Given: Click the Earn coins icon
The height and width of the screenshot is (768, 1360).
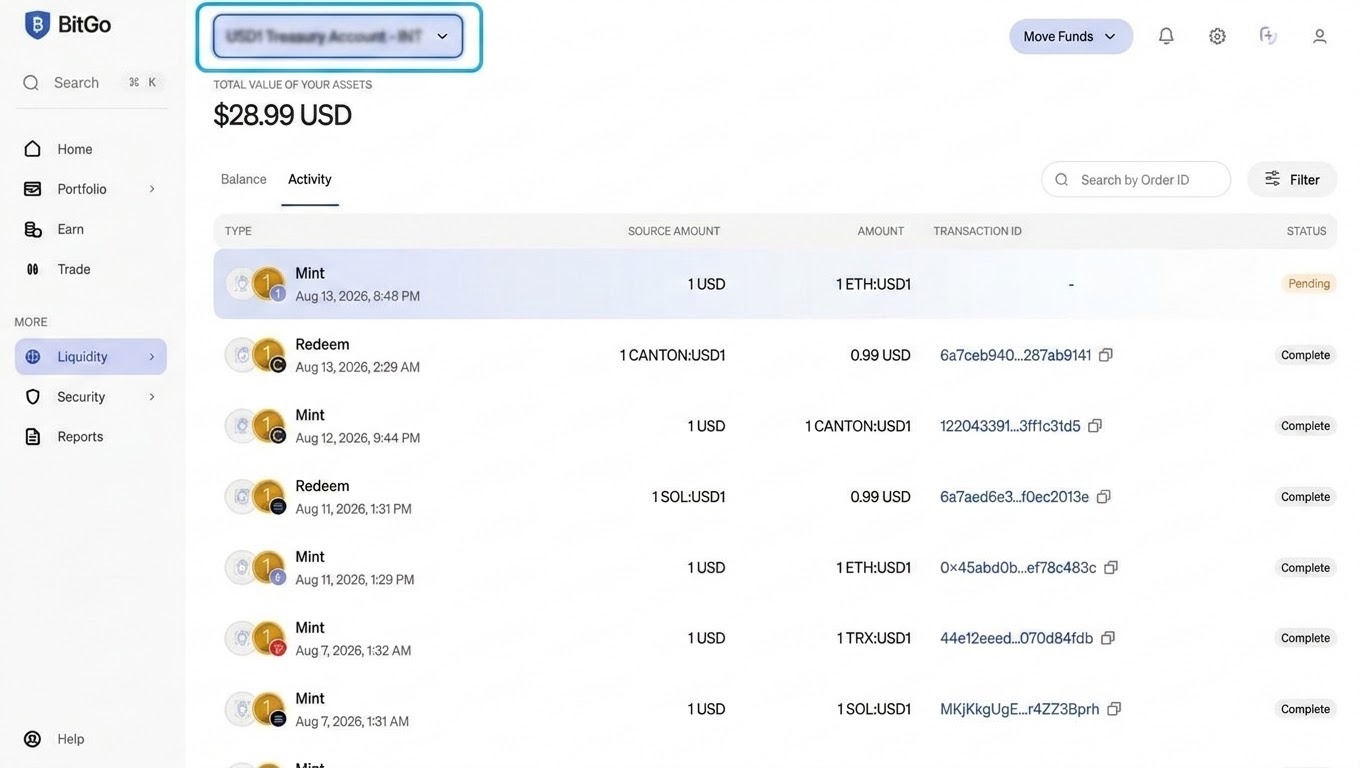Looking at the screenshot, I should (33, 229).
